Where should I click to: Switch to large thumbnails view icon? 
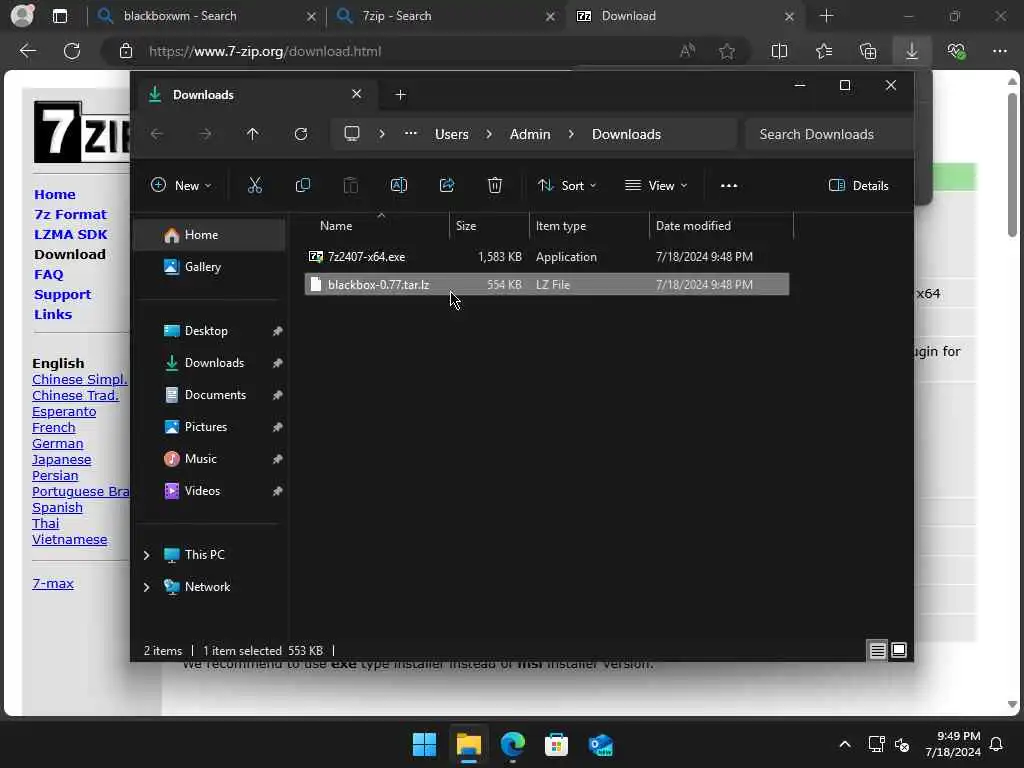pyautogui.click(x=899, y=650)
